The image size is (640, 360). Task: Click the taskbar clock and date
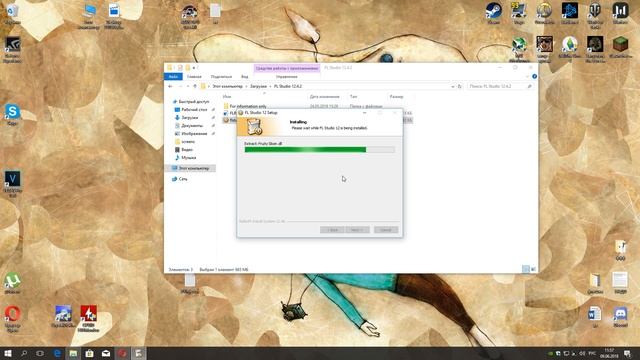coord(609,353)
